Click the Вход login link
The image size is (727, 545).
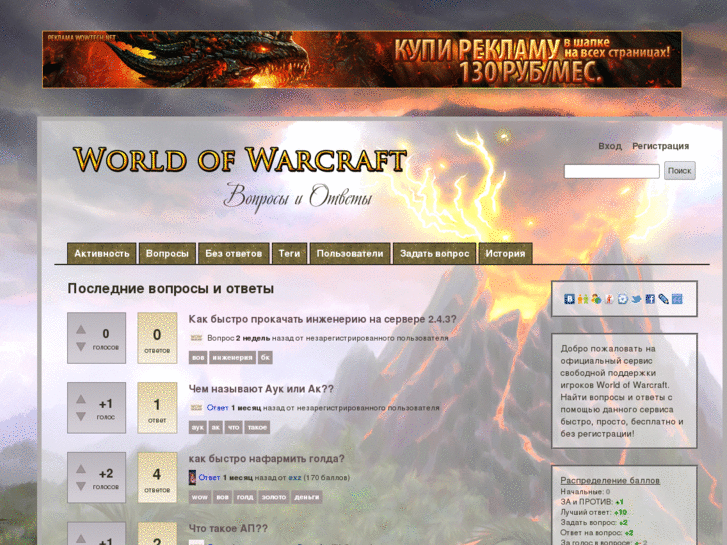click(x=610, y=146)
